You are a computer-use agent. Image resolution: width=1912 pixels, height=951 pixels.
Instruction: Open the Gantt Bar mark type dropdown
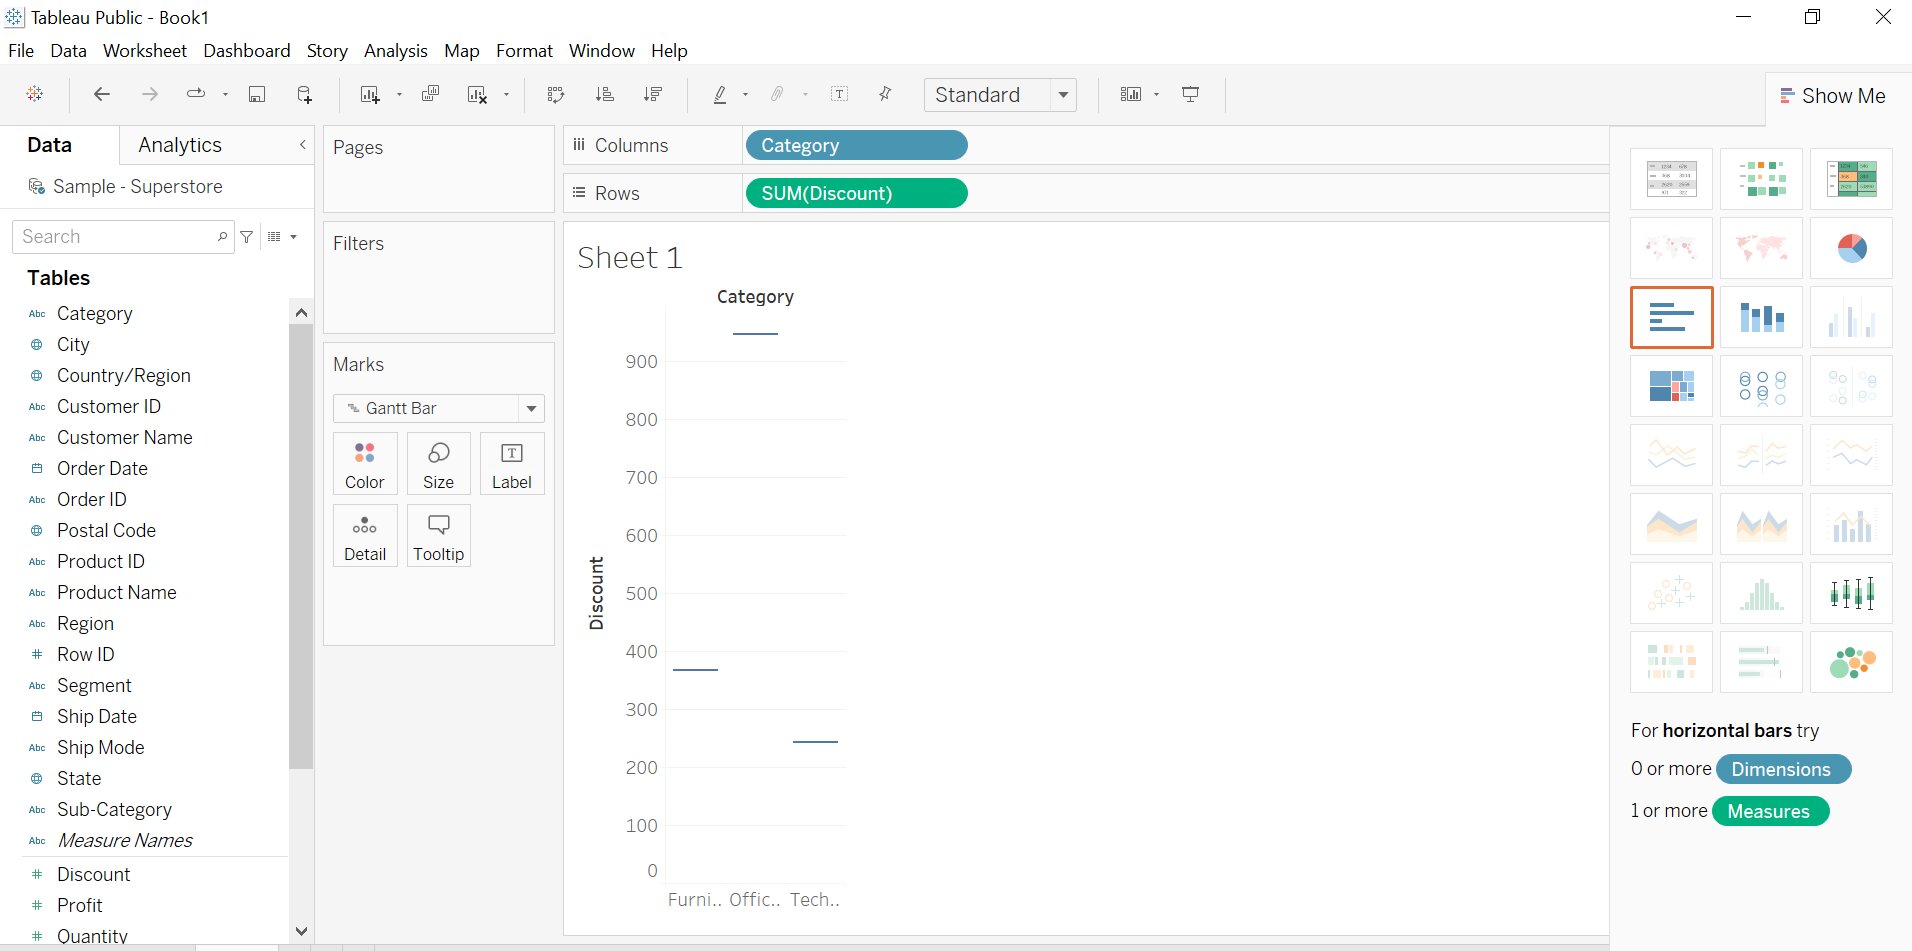click(531, 408)
